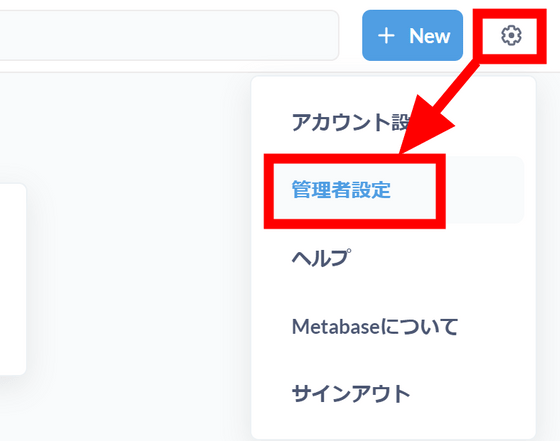This screenshot has height=441, width=560.
Task: Click the white card on the left
Action: point(12,279)
